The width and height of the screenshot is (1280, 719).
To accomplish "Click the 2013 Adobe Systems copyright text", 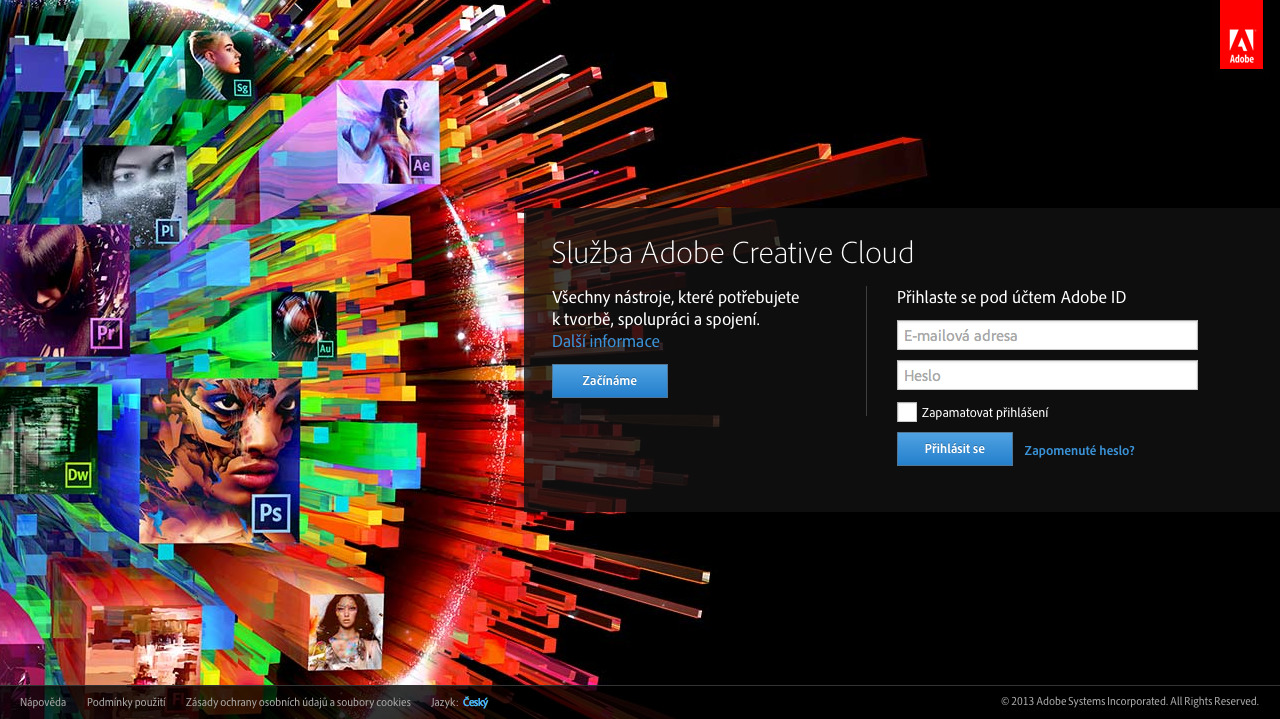I will 1130,702.
